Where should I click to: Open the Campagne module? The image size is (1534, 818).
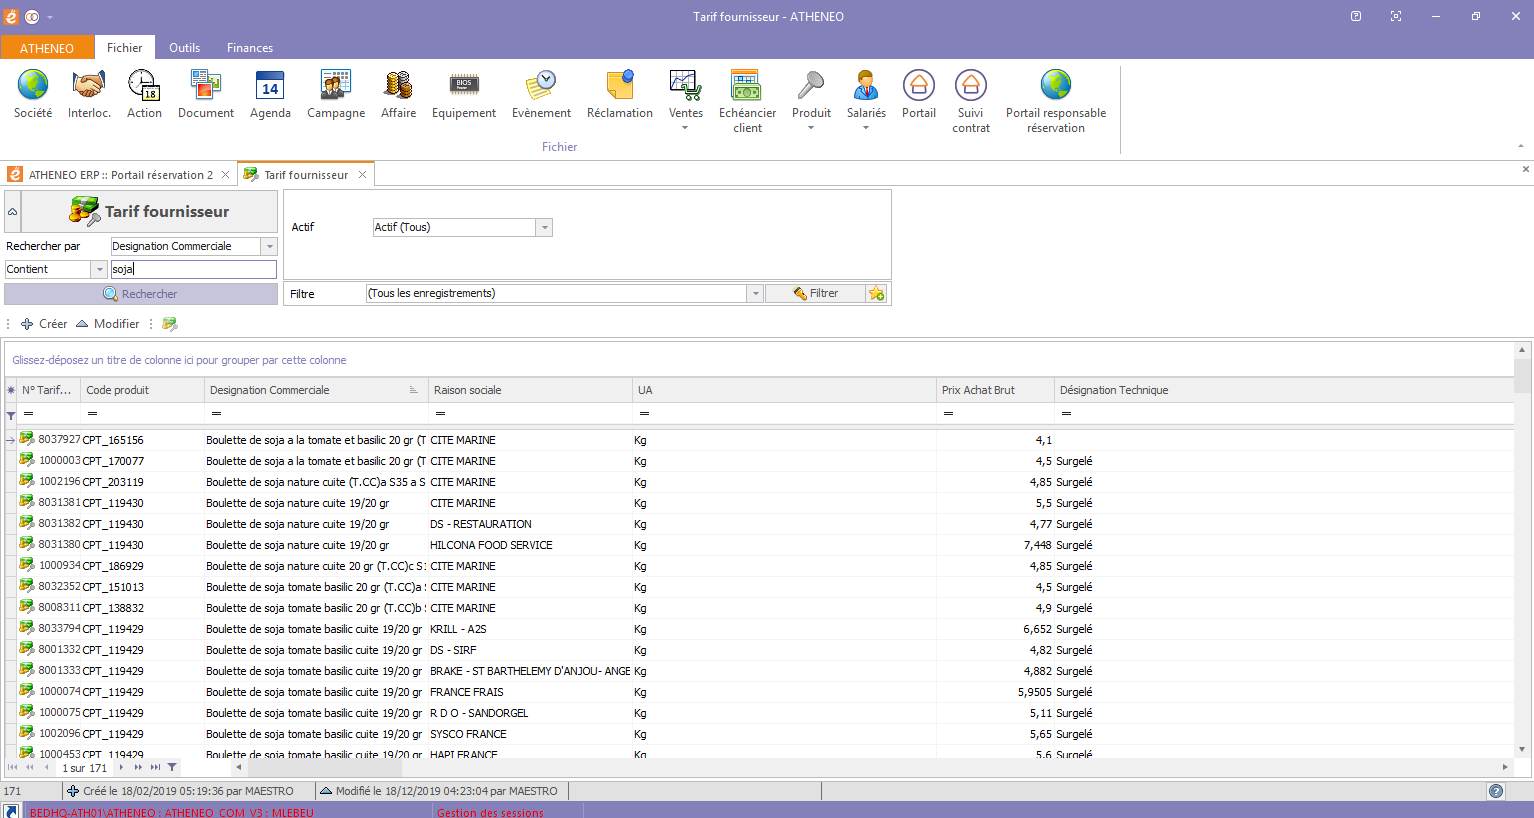[336, 94]
